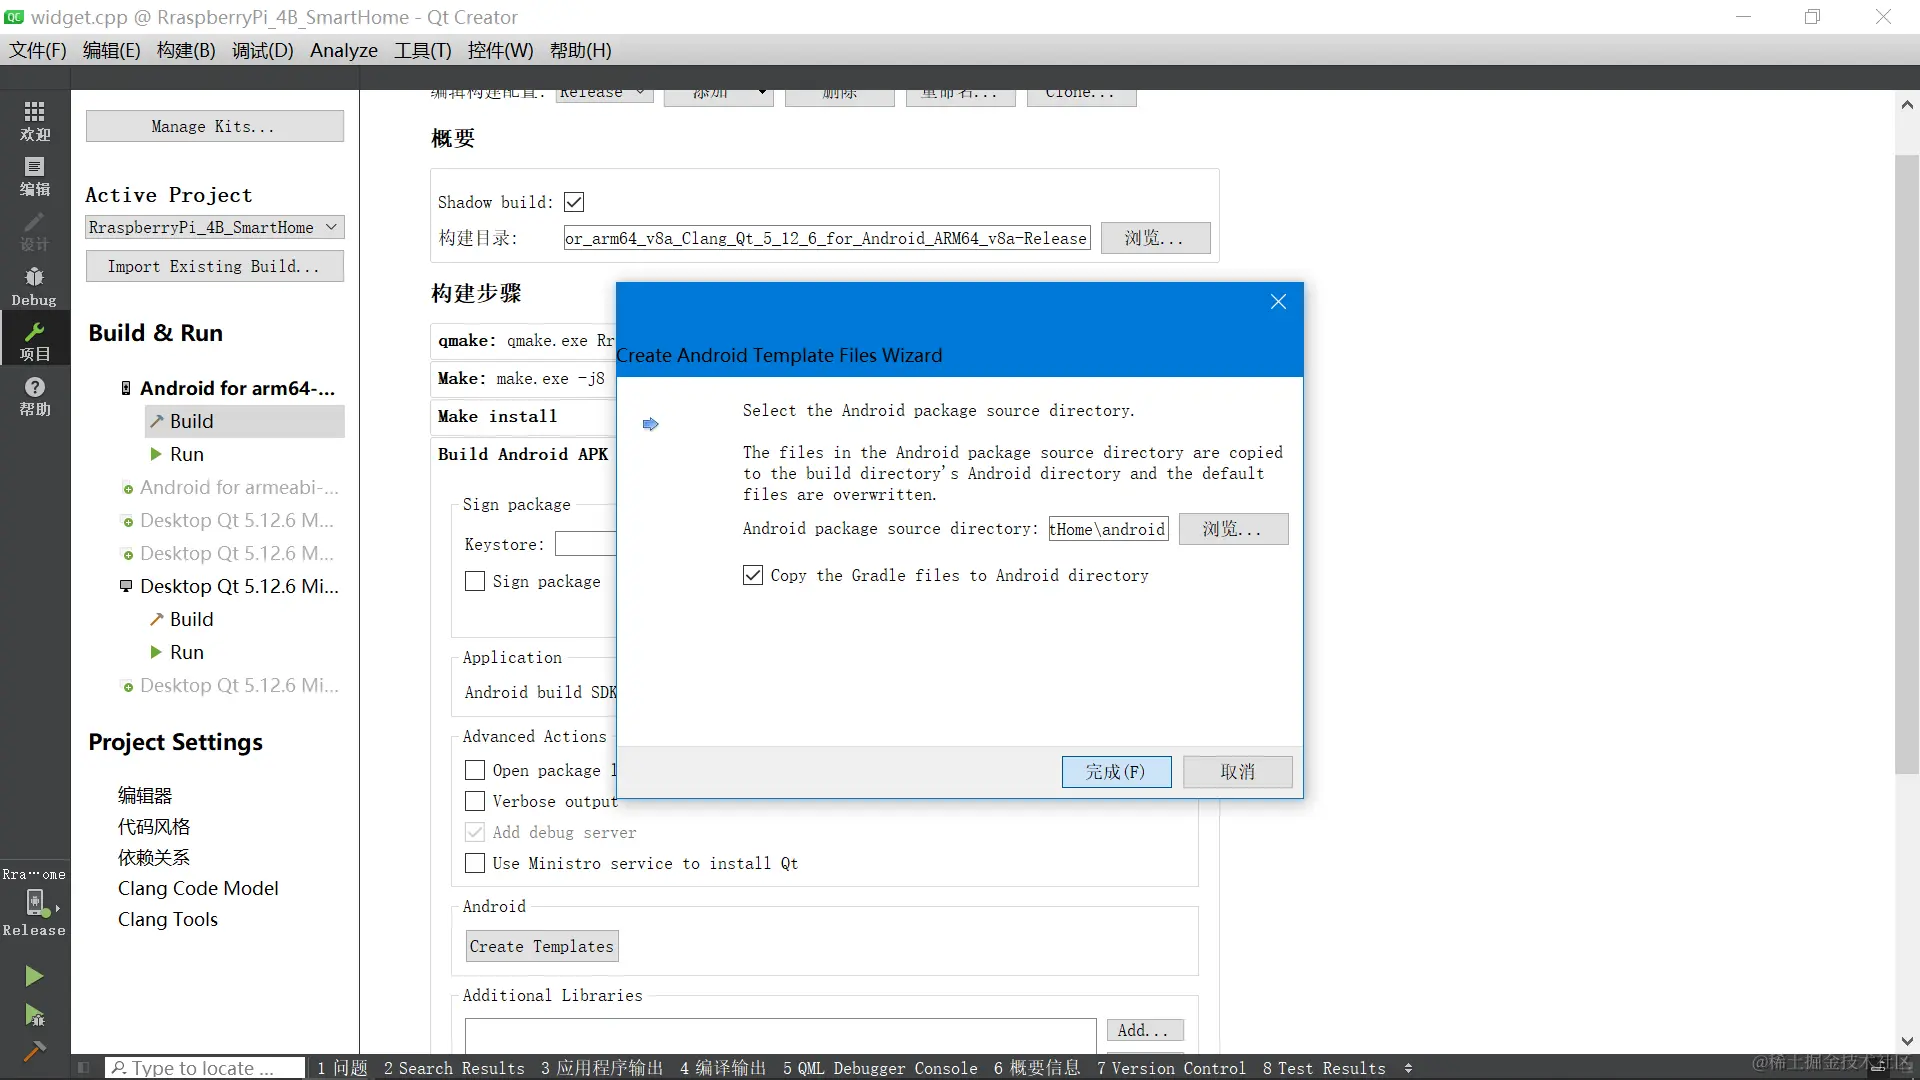The image size is (1920, 1080).
Task: Open the Debug mode icon
Action: point(34,286)
